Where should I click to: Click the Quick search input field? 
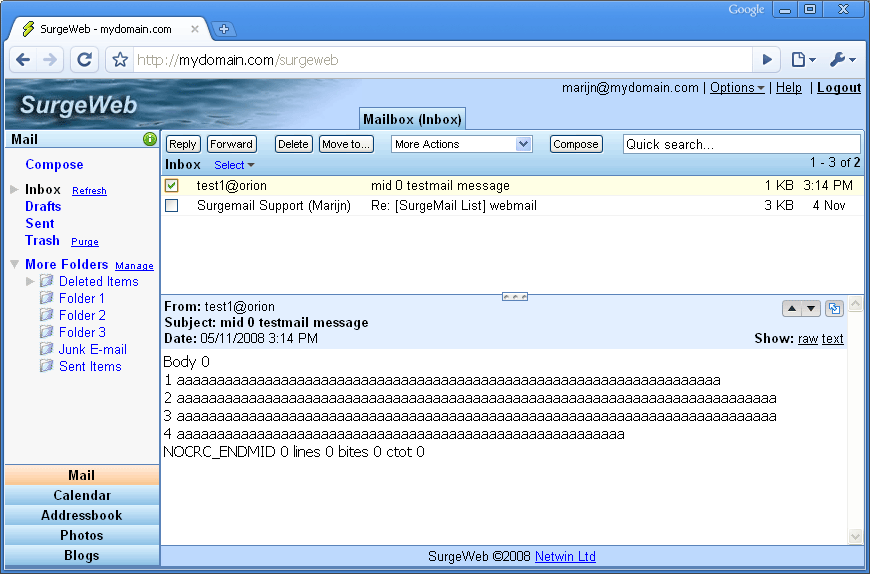pos(741,144)
